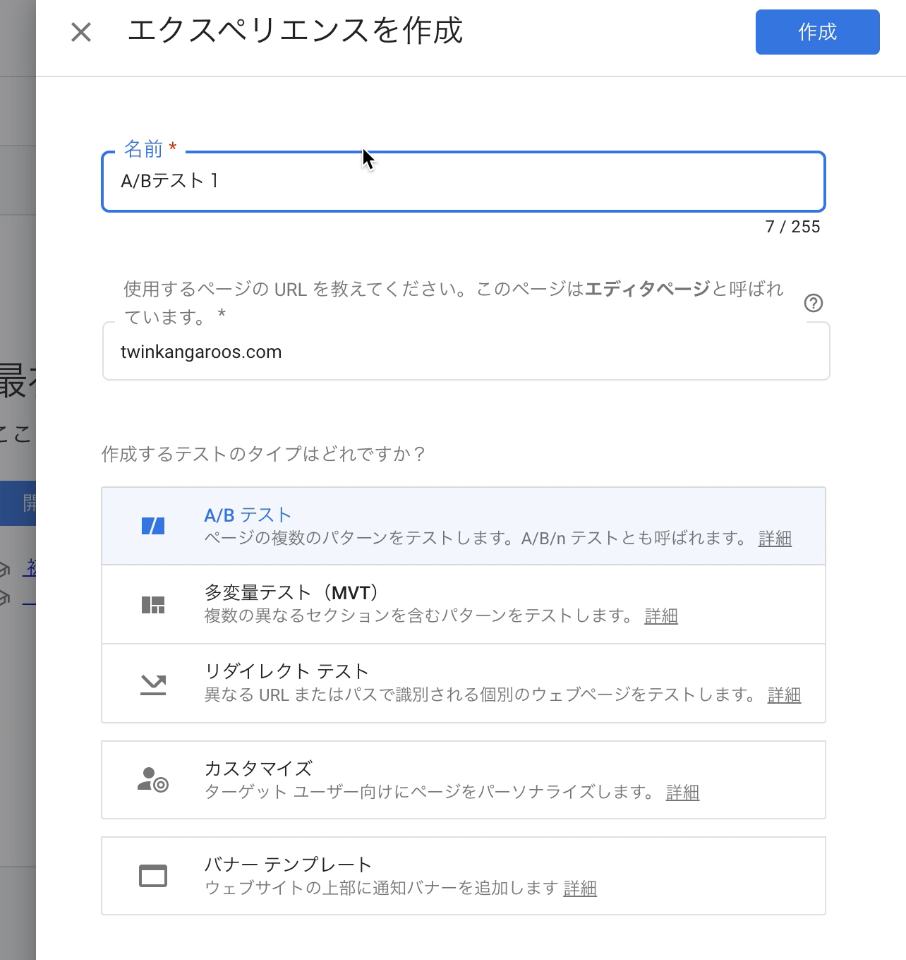This screenshot has width=906, height=960.
Task: Click the multivariate grid icon
Action: [x=153, y=604]
